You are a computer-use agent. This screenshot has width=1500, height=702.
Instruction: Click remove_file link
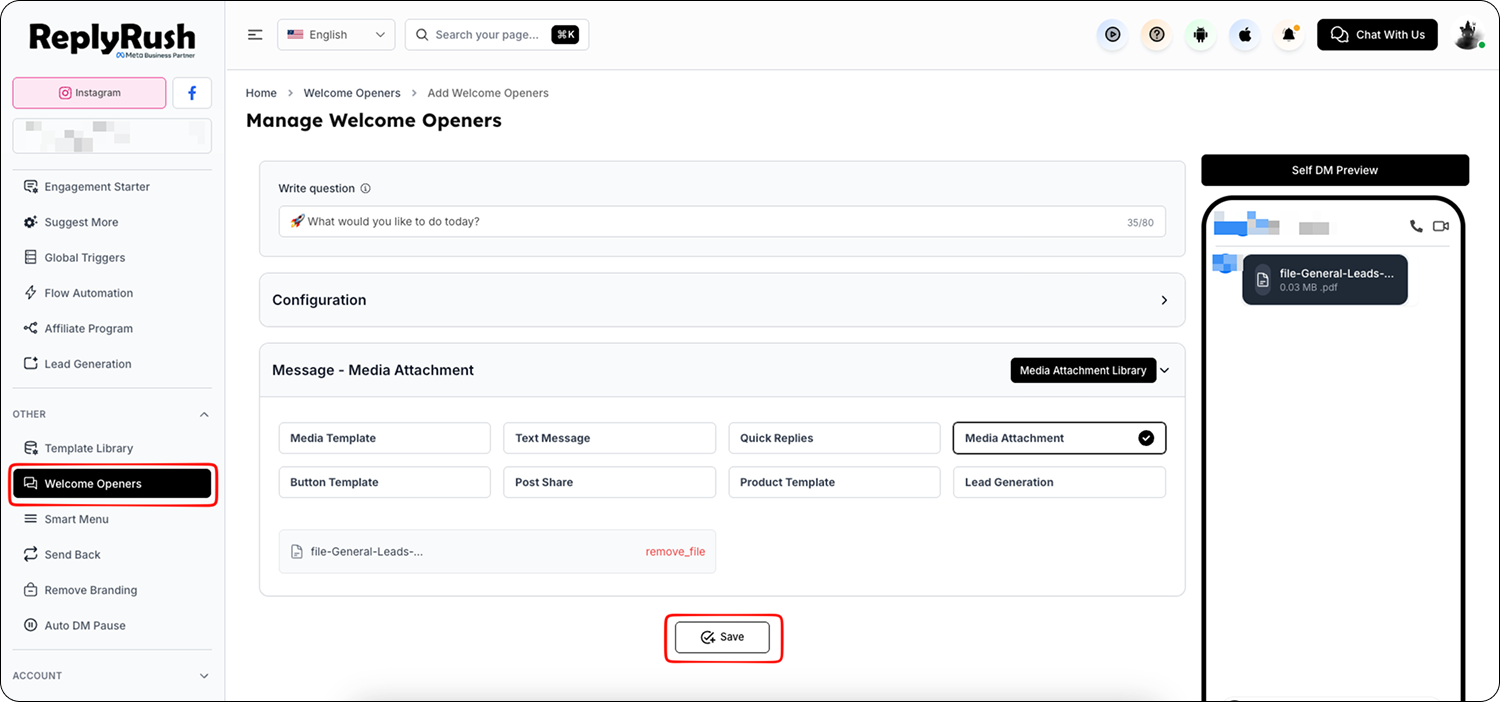[675, 552]
